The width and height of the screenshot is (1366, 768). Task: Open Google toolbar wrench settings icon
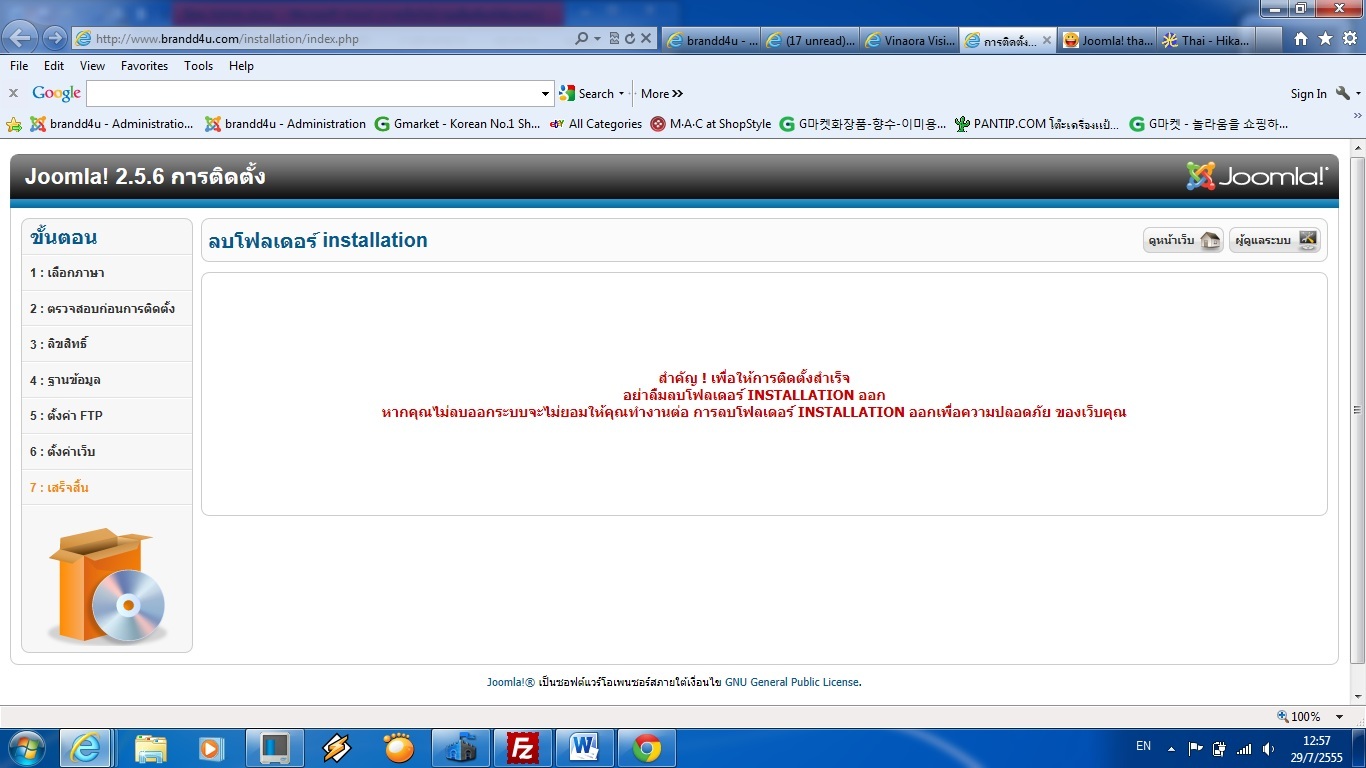pyautogui.click(x=1343, y=93)
